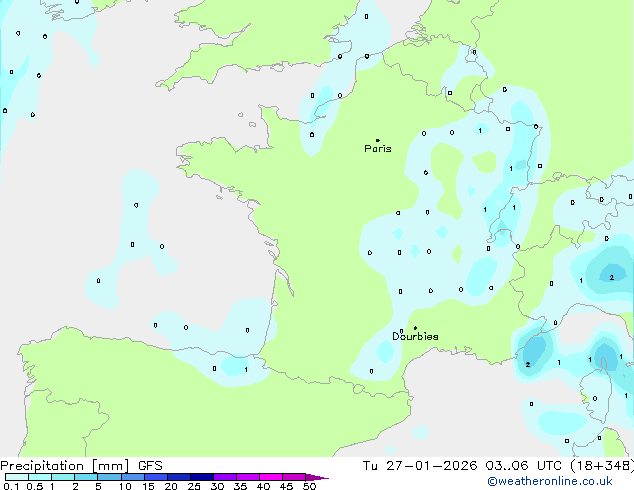Click the 15 legend scale label
The width and height of the screenshot is (634, 490).
[148, 486]
